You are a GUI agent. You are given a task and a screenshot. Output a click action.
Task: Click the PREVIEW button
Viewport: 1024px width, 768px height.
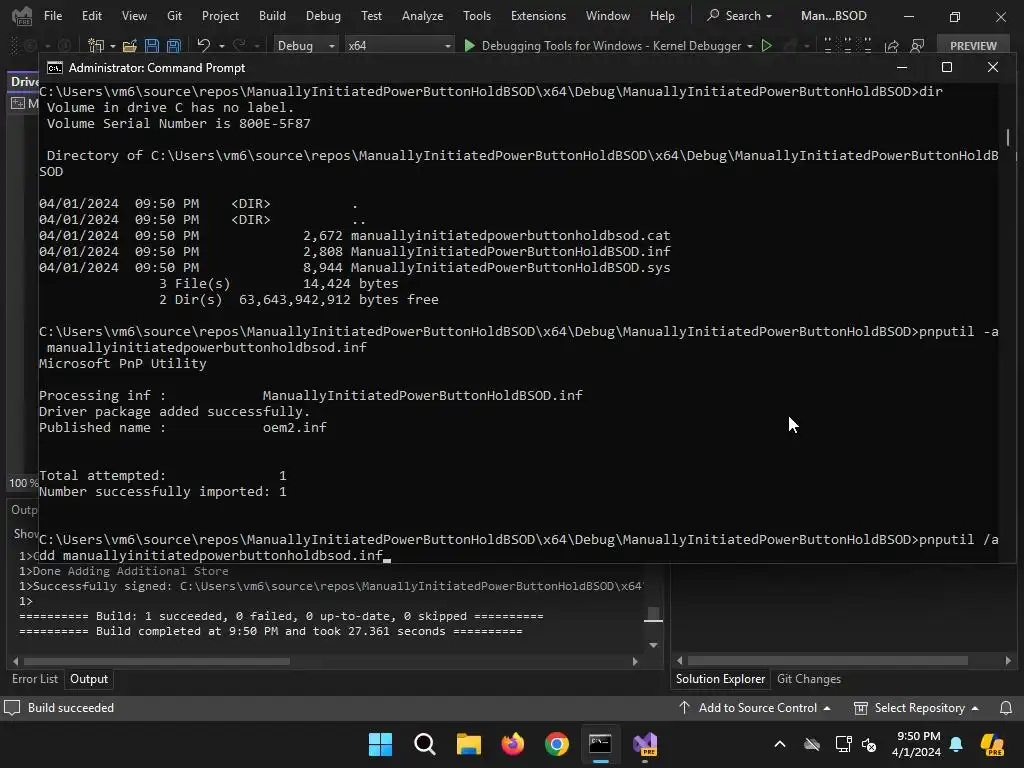pos(973,46)
